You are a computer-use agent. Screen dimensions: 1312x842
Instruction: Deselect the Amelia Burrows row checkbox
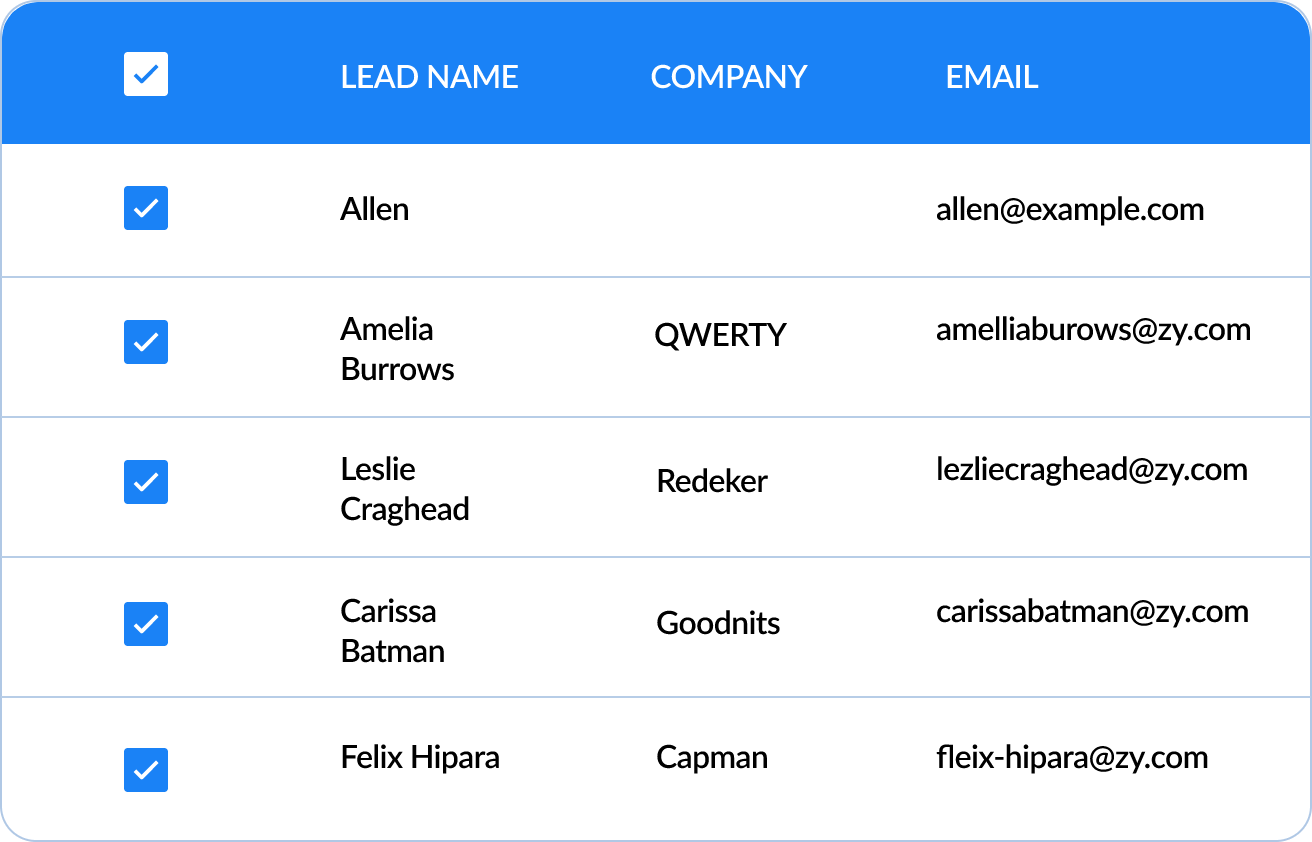146,342
